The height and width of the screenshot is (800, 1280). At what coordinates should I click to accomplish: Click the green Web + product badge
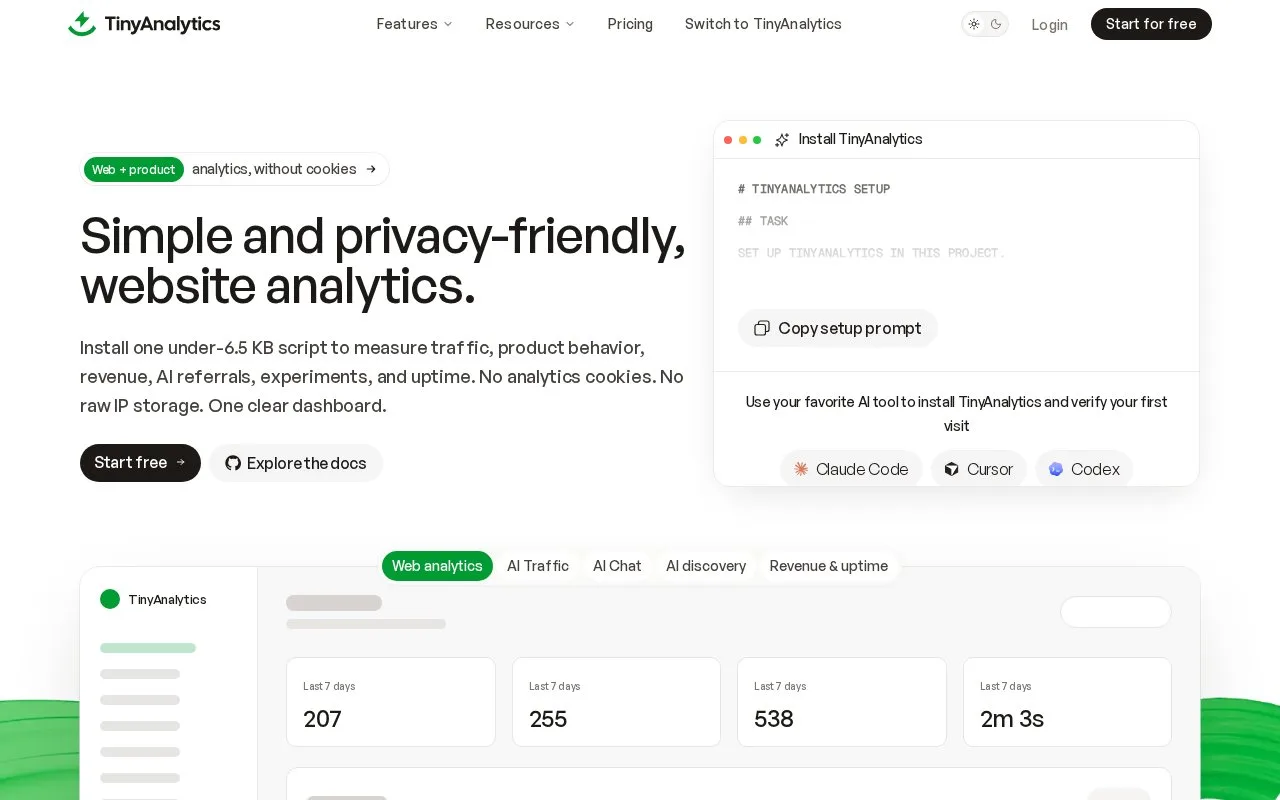(x=134, y=169)
